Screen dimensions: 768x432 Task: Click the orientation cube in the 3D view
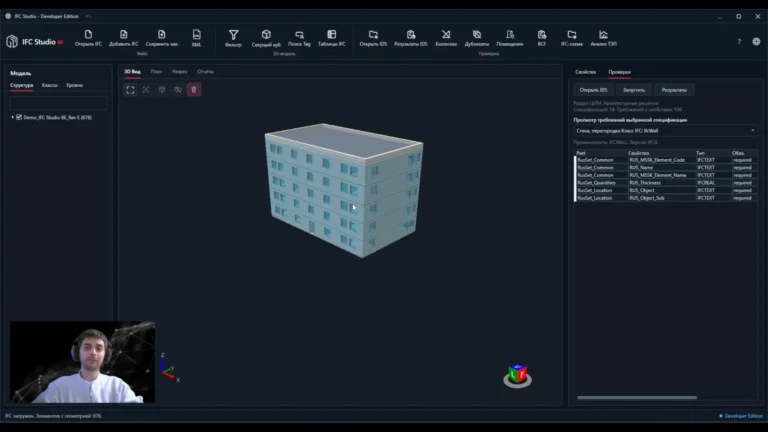[517, 375]
